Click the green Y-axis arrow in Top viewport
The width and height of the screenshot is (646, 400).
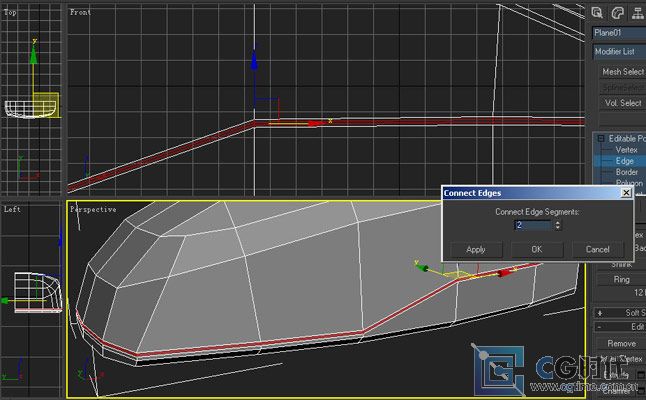(x=33, y=54)
